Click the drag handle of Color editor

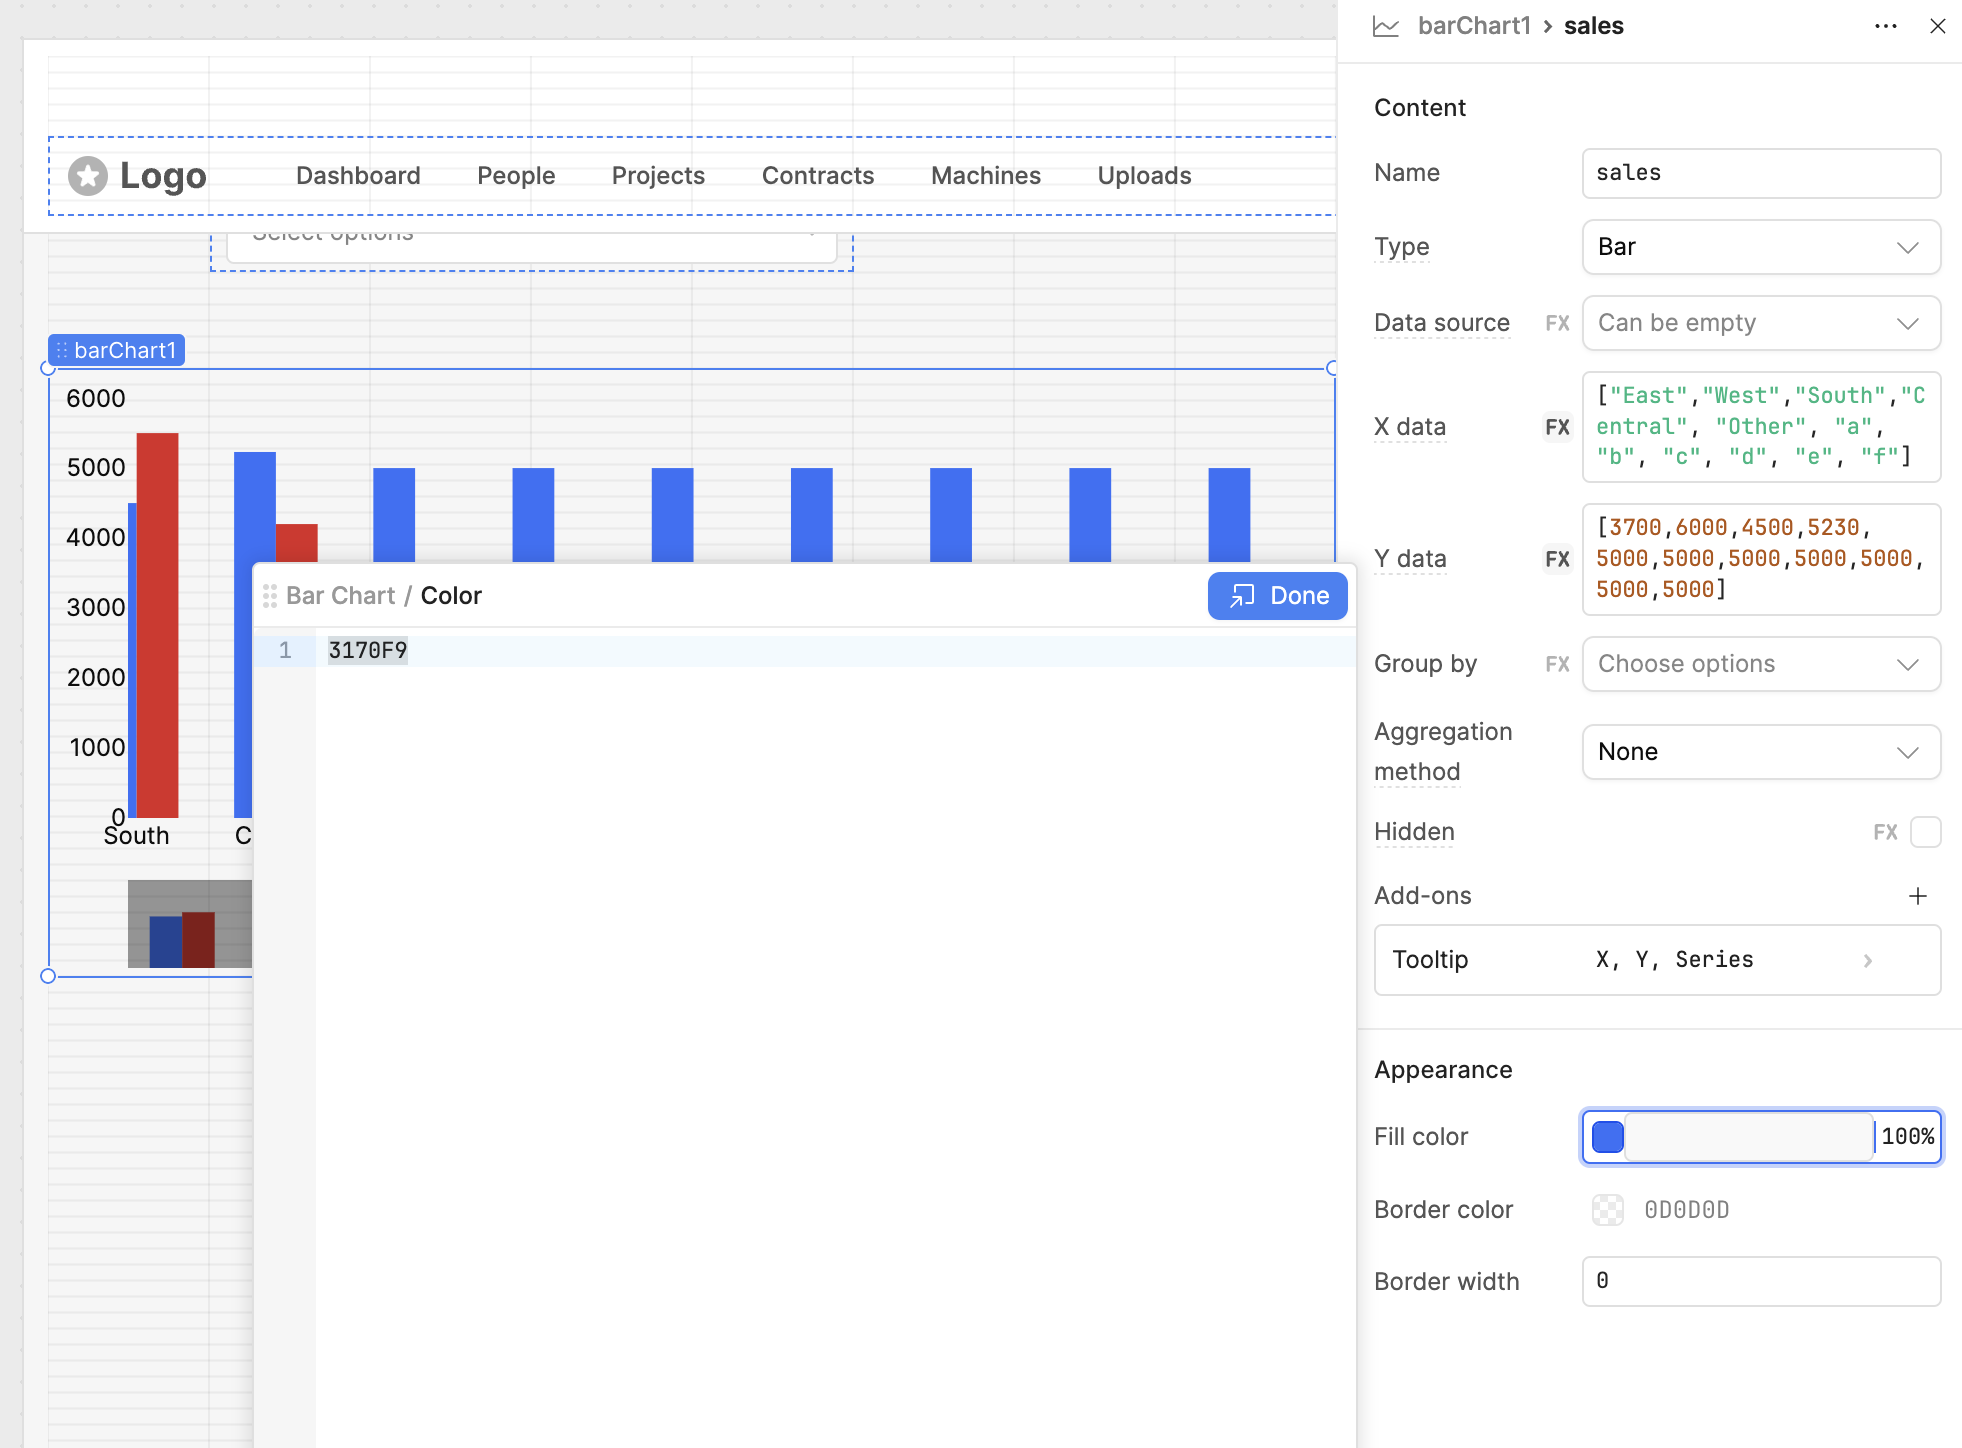click(x=269, y=596)
